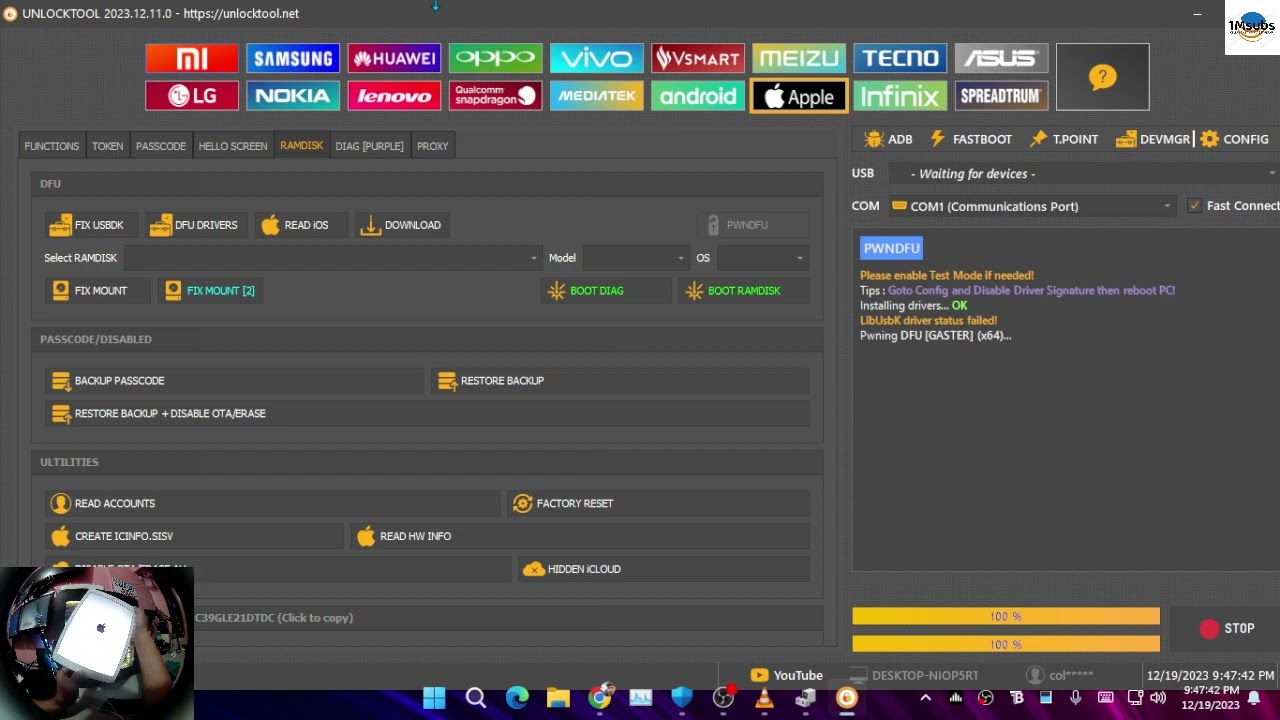Image resolution: width=1280 pixels, height=720 pixels.
Task: Select the MediaTek brand tile
Action: pyautogui.click(x=596, y=96)
